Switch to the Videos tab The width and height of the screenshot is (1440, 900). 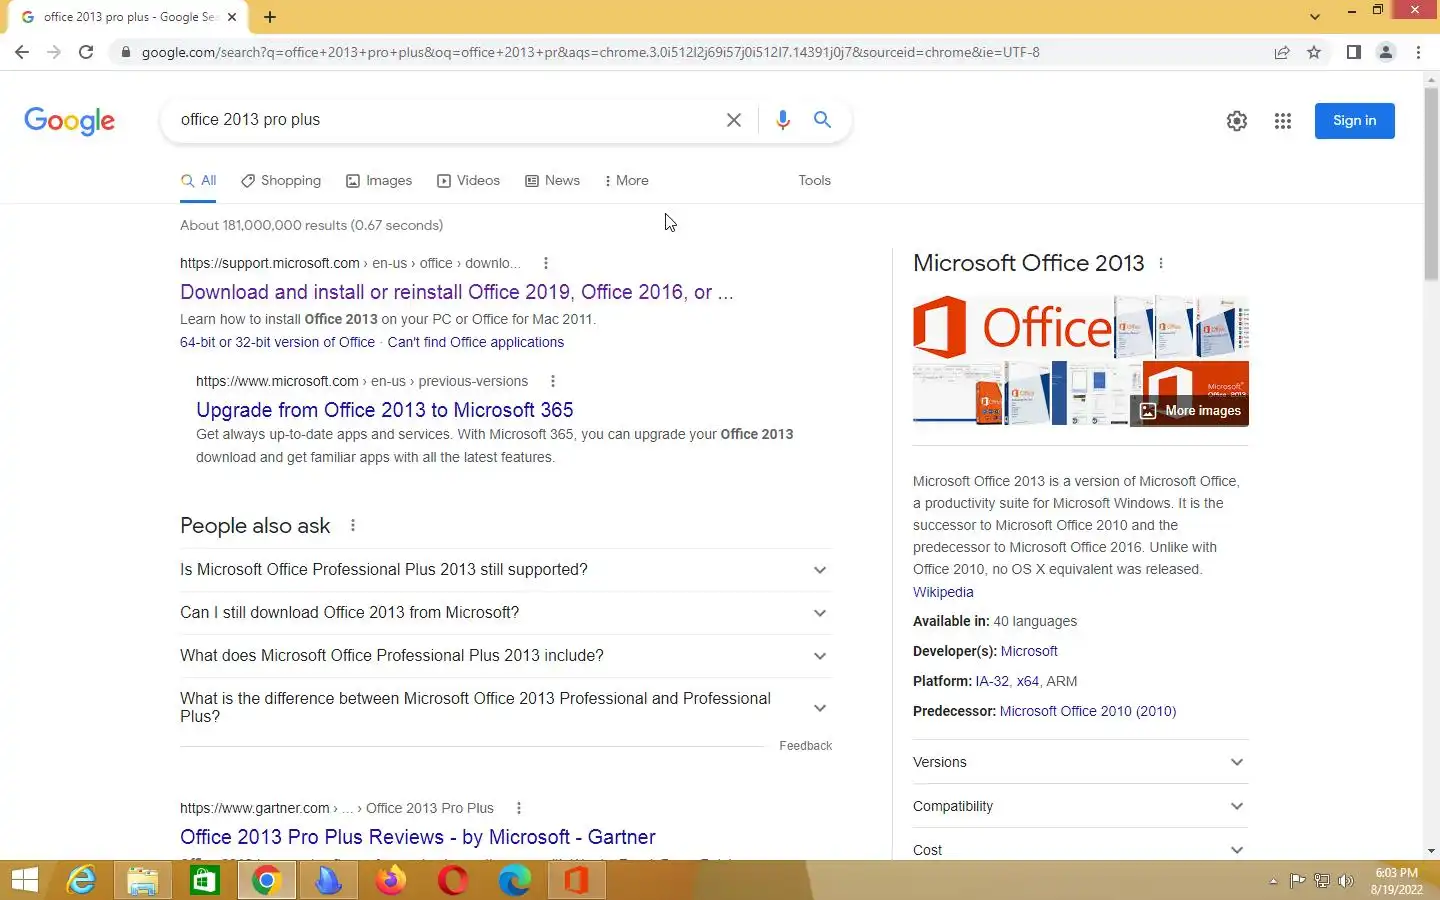coord(468,181)
